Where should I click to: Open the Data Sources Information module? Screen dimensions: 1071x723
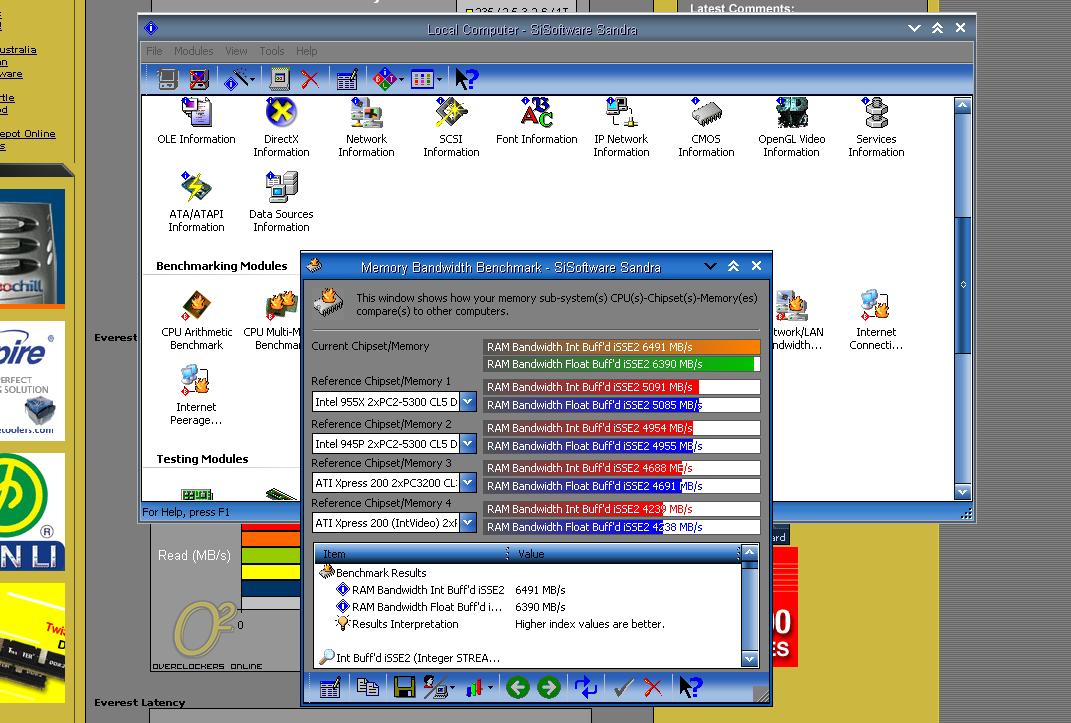tap(281, 203)
